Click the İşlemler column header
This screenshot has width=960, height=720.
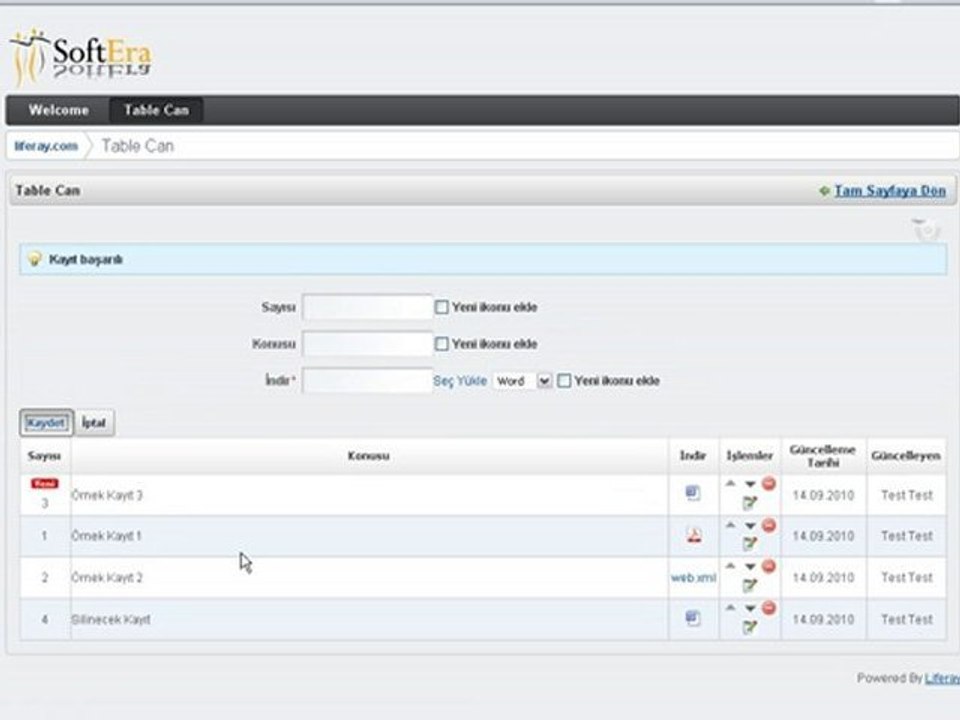point(749,456)
